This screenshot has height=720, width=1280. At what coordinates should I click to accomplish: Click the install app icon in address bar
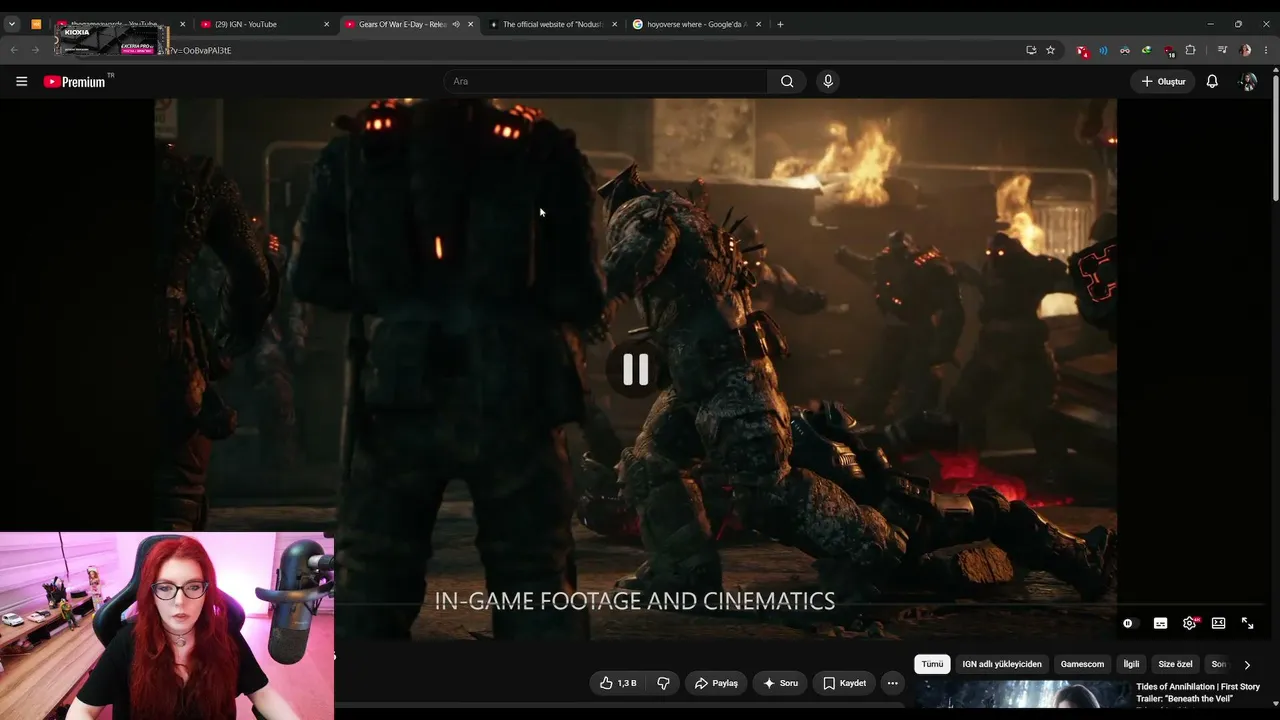[1031, 50]
